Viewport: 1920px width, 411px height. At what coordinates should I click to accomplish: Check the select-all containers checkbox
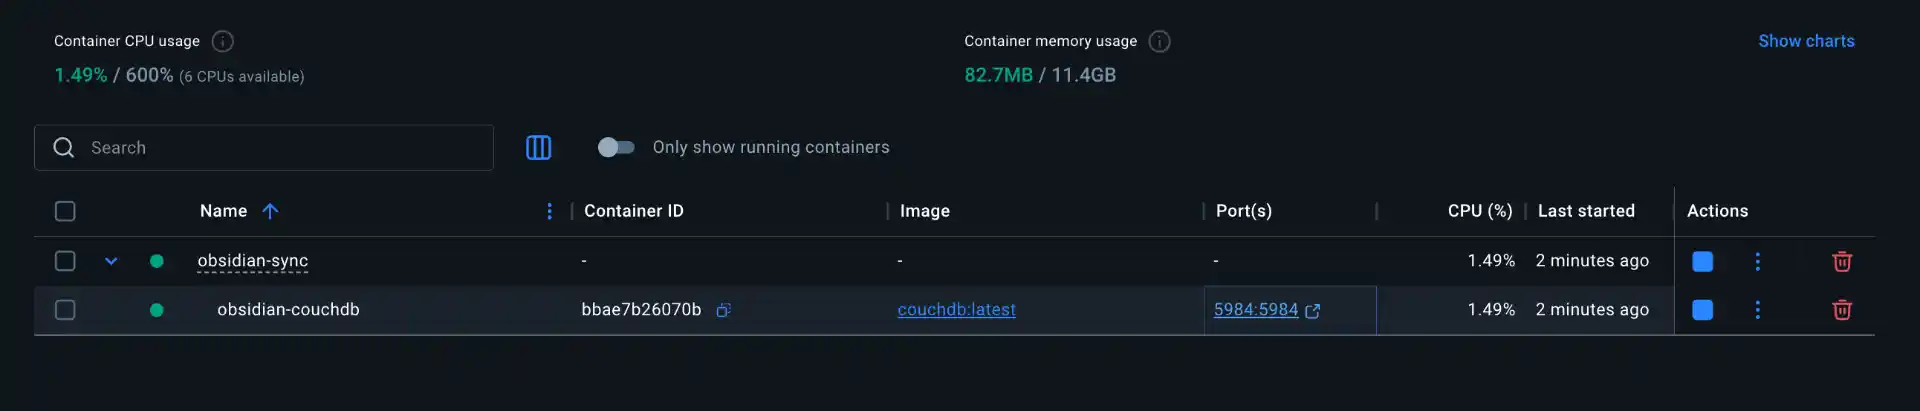[x=65, y=211]
